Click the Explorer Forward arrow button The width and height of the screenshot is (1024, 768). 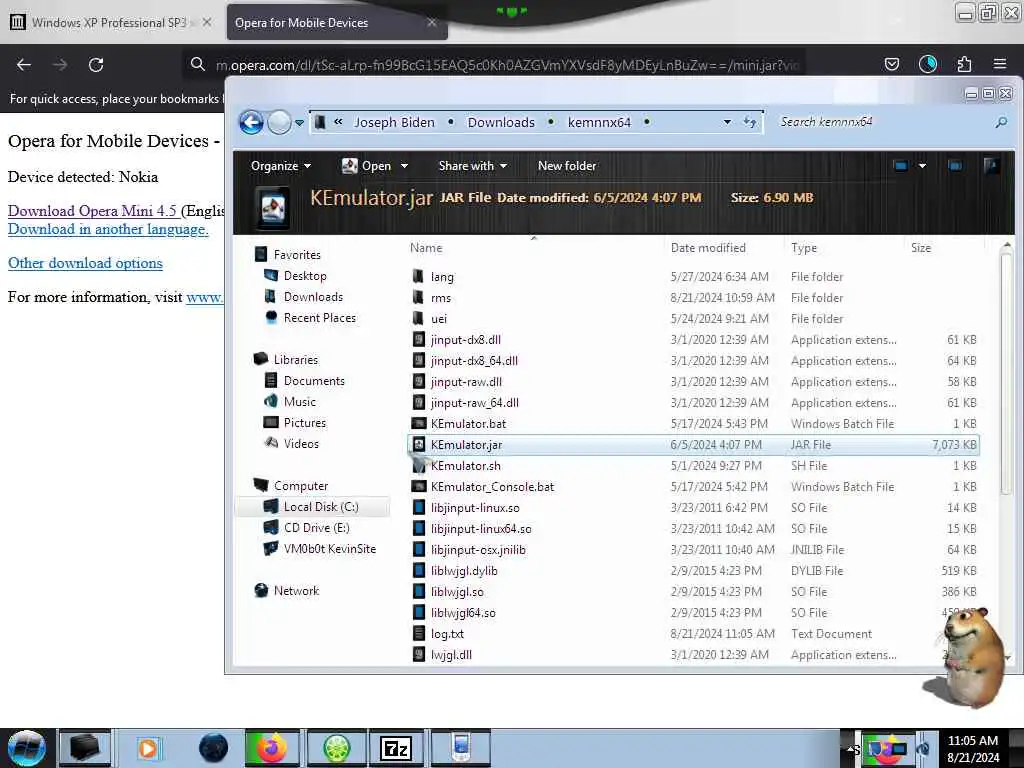tap(280, 122)
